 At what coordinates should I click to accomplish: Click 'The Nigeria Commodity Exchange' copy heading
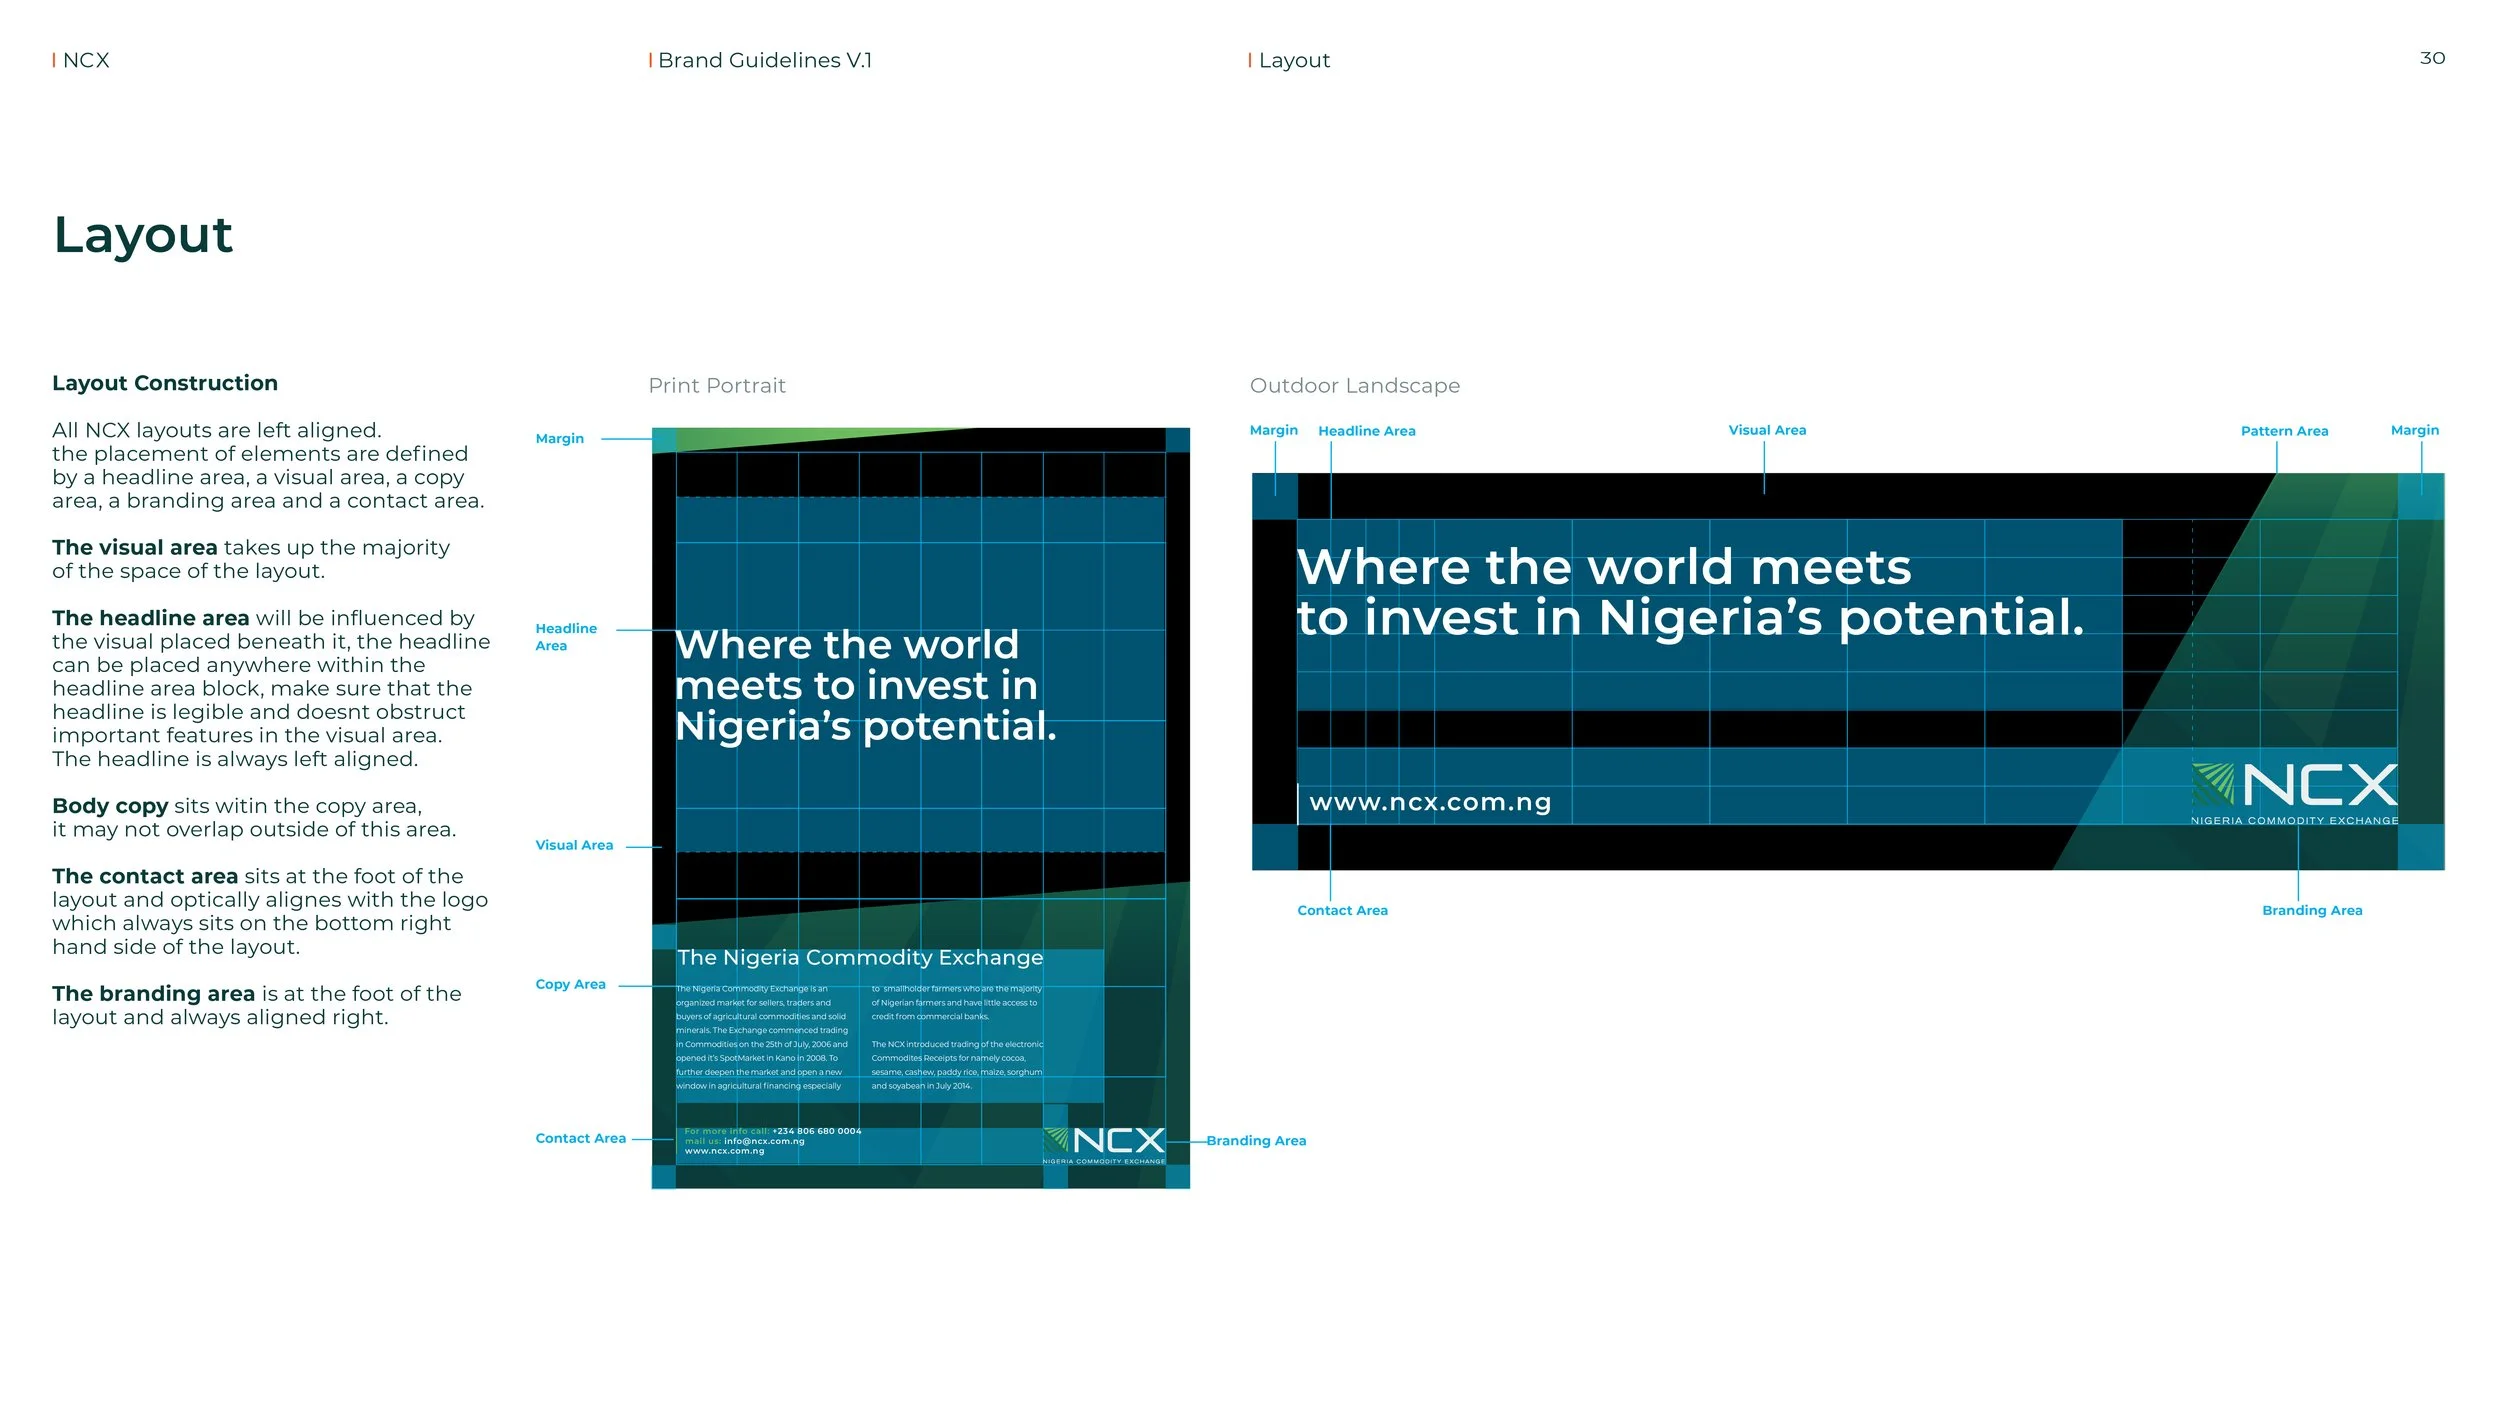coord(860,958)
